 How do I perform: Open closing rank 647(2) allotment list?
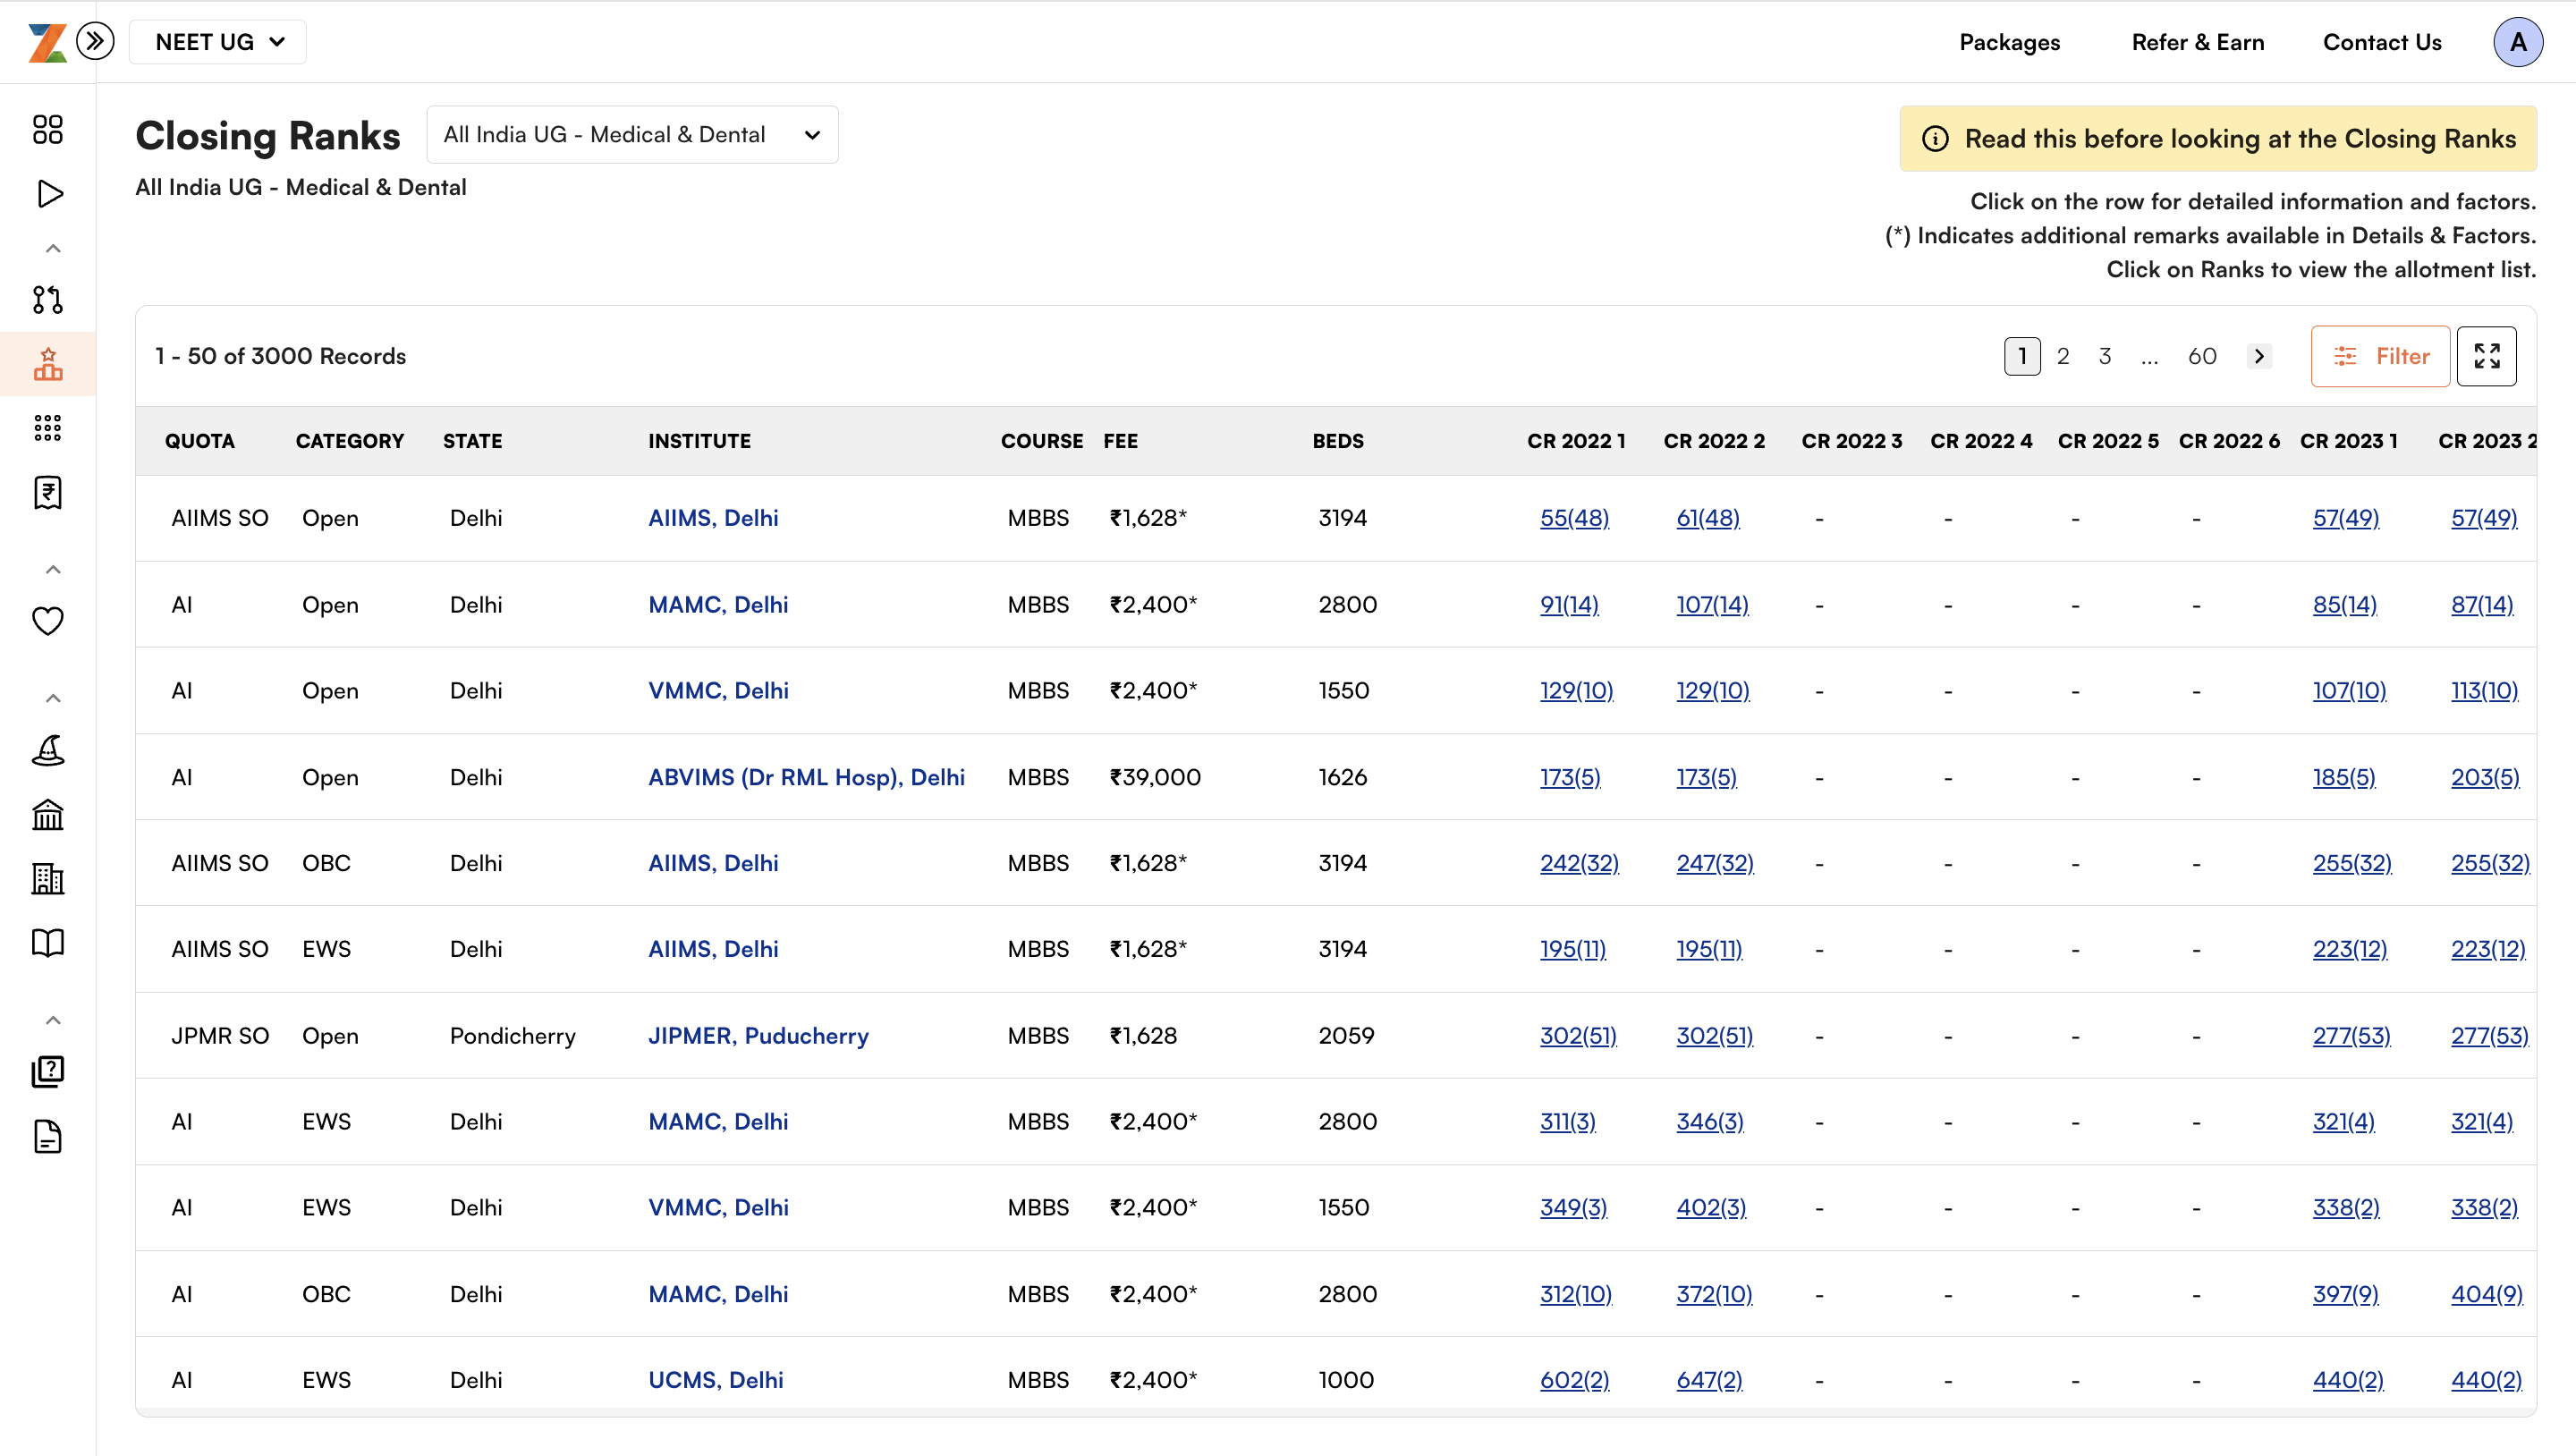click(x=1709, y=1380)
